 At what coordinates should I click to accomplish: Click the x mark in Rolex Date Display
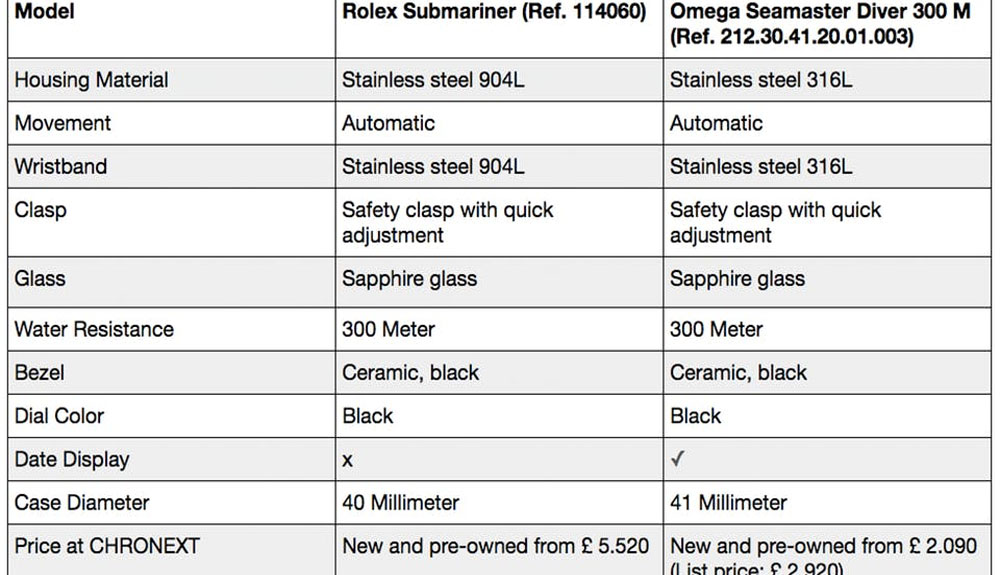[x=348, y=460]
